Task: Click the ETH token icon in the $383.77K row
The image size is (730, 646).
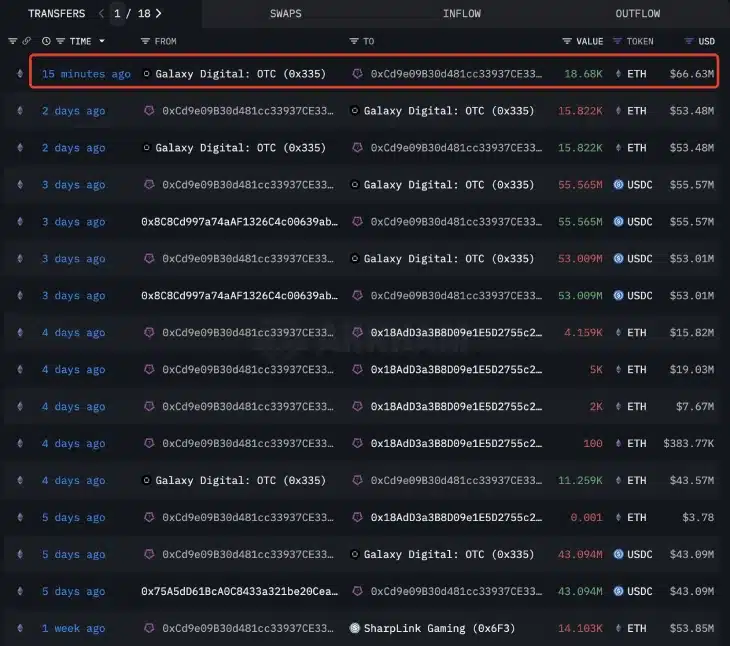Action: [618, 444]
